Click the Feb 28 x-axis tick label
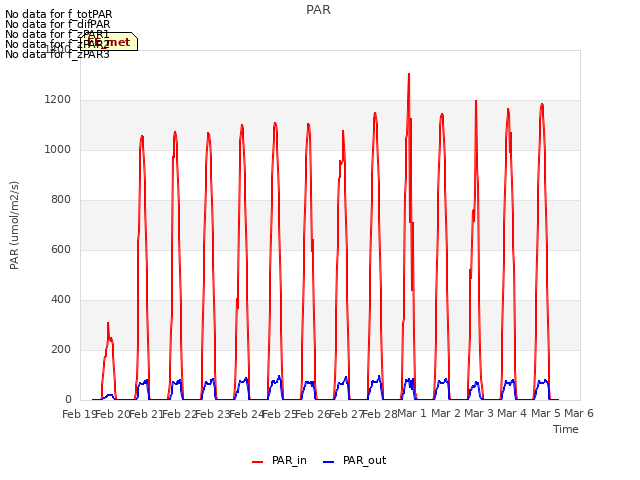 [380, 414]
